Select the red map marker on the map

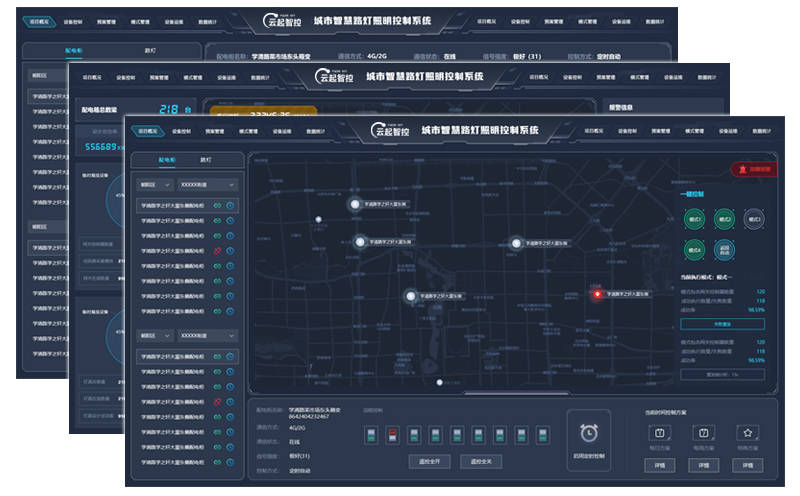598,294
